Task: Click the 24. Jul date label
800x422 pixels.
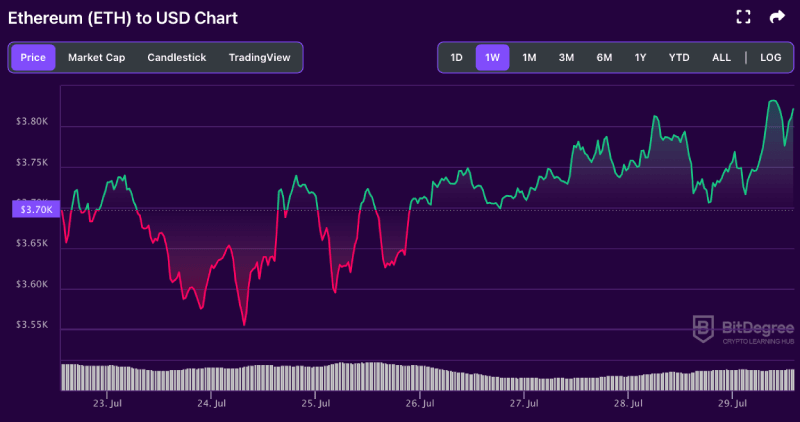Action: [211, 404]
